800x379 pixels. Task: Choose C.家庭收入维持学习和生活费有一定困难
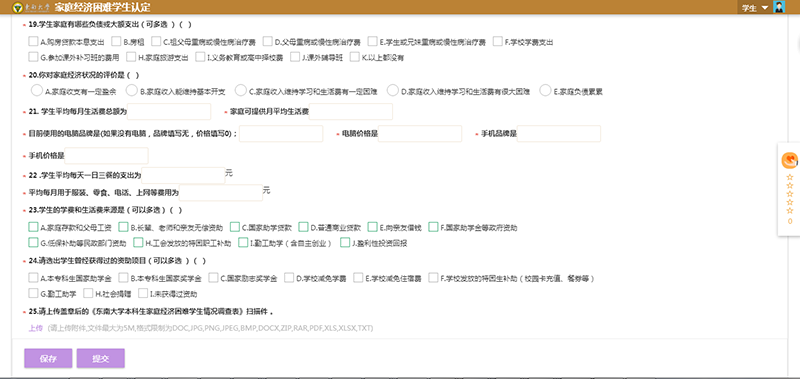click(241, 90)
